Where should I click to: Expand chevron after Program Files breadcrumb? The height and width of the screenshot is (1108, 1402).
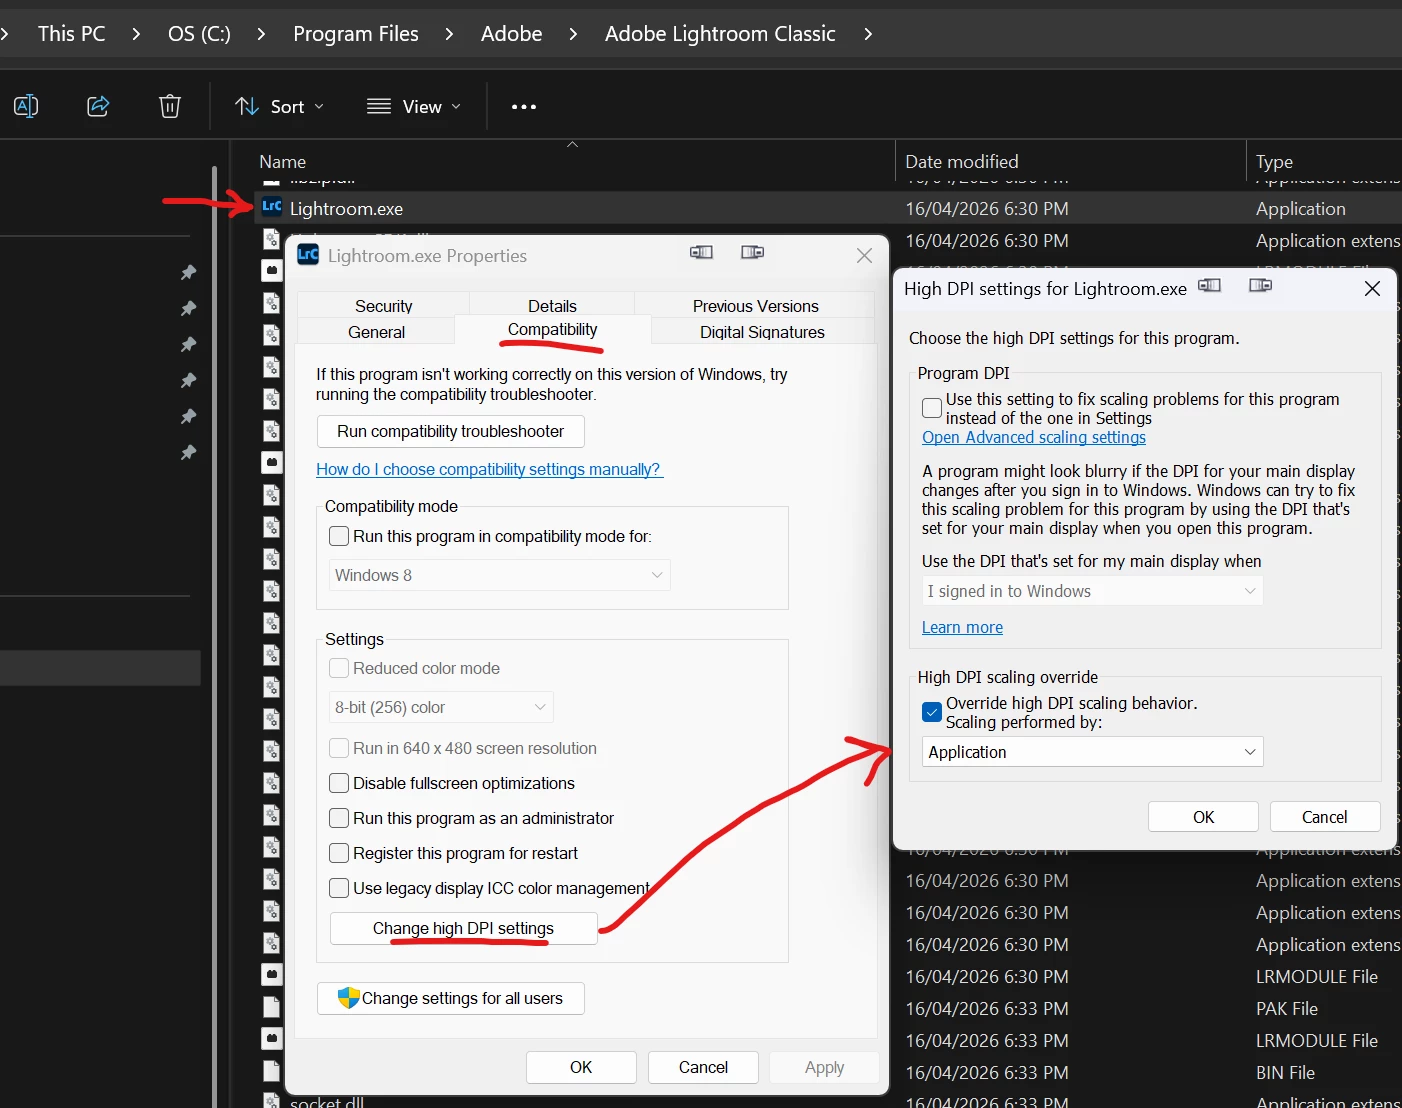pos(449,34)
